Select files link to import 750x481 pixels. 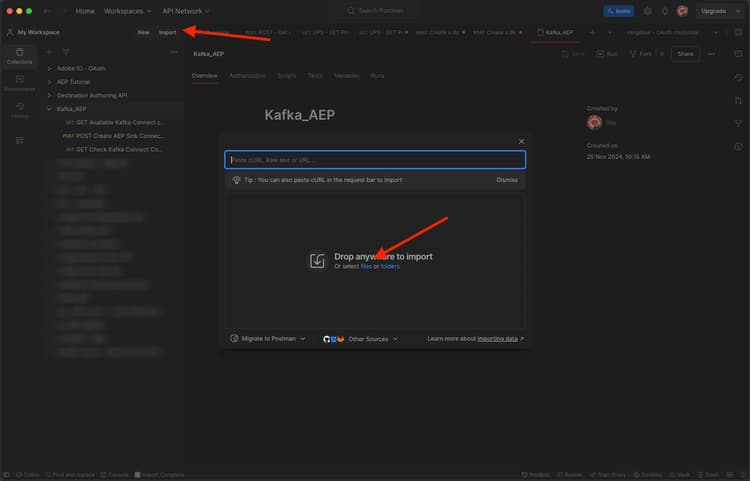[x=366, y=266]
